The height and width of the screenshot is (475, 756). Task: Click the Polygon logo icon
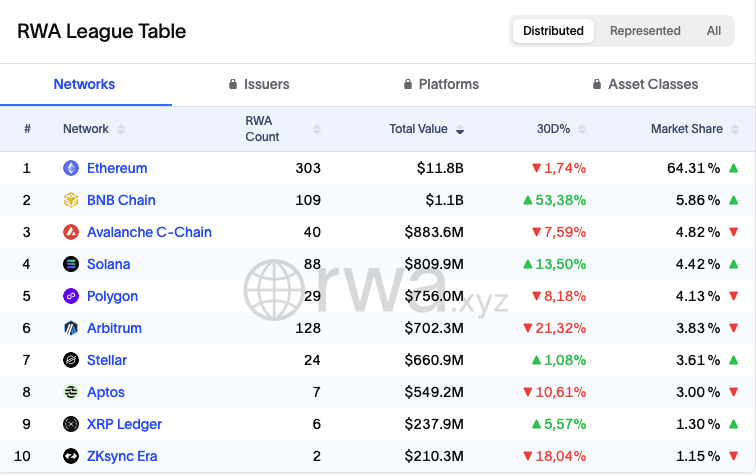[x=71, y=296]
